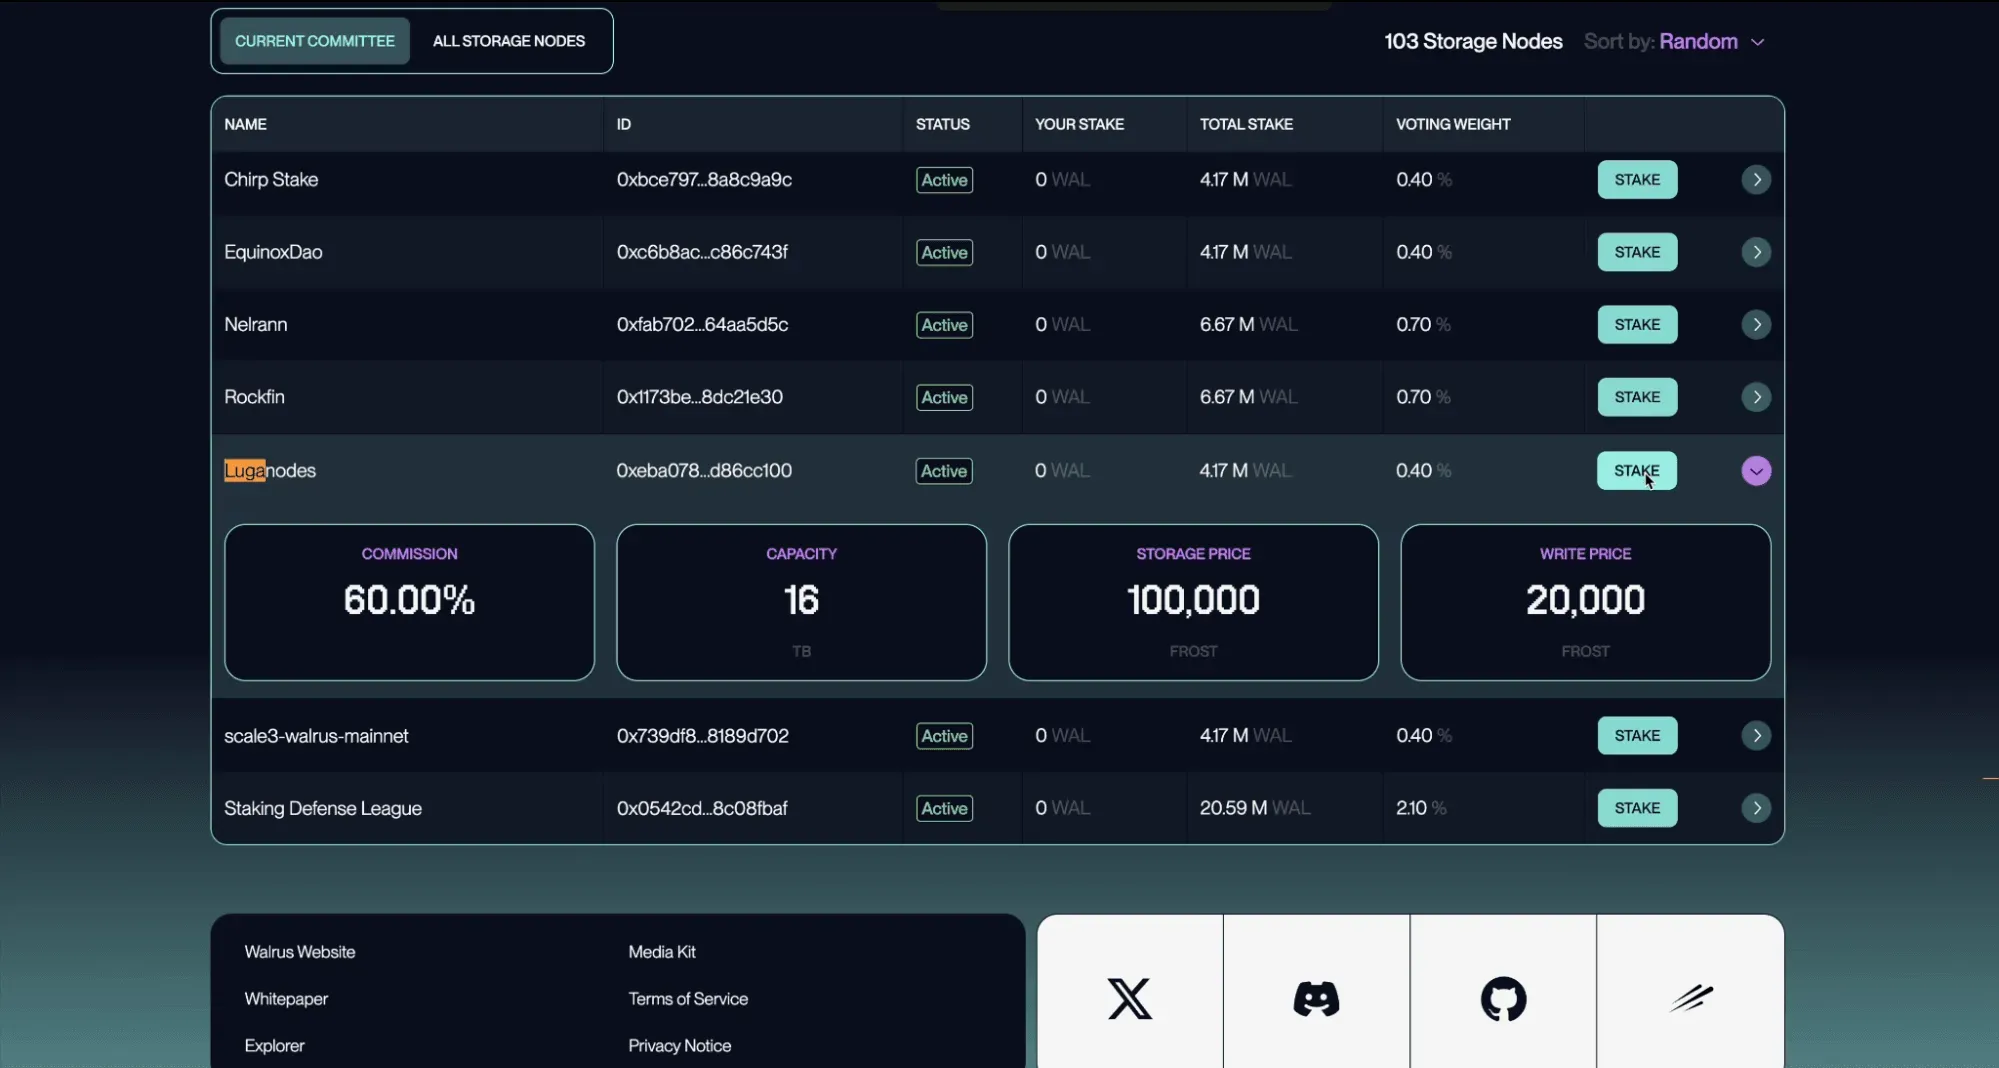Open the Discord social link
Image resolution: width=1999 pixels, height=1068 pixels.
[1316, 998]
